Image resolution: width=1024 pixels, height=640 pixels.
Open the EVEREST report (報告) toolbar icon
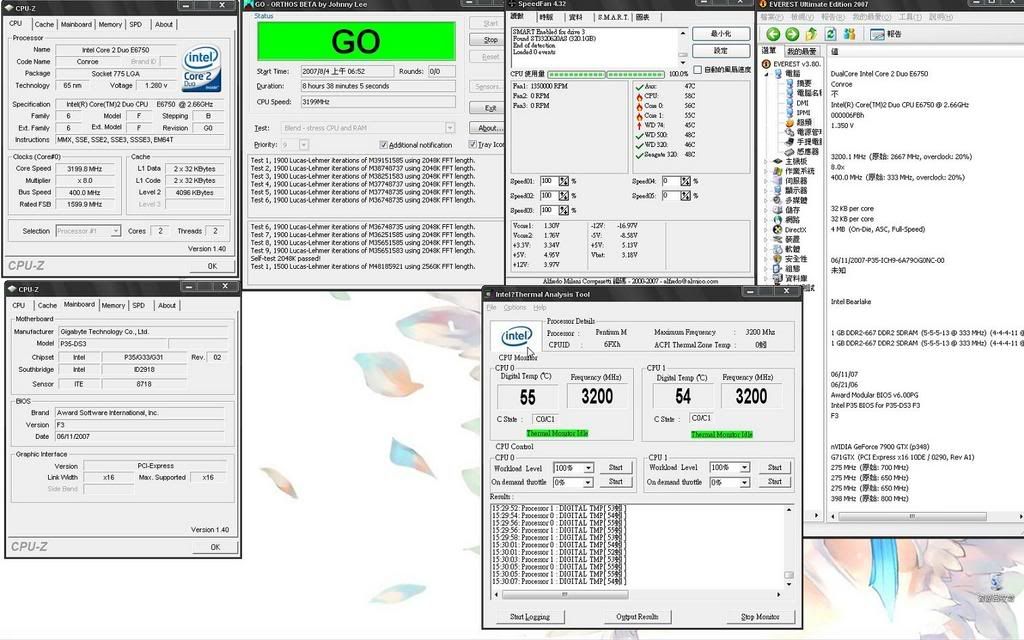click(x=885, y=34)
